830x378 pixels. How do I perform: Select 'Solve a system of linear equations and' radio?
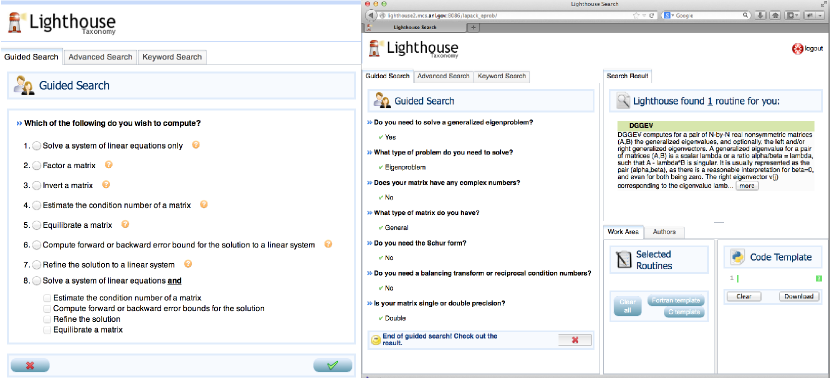pos(37,281)
